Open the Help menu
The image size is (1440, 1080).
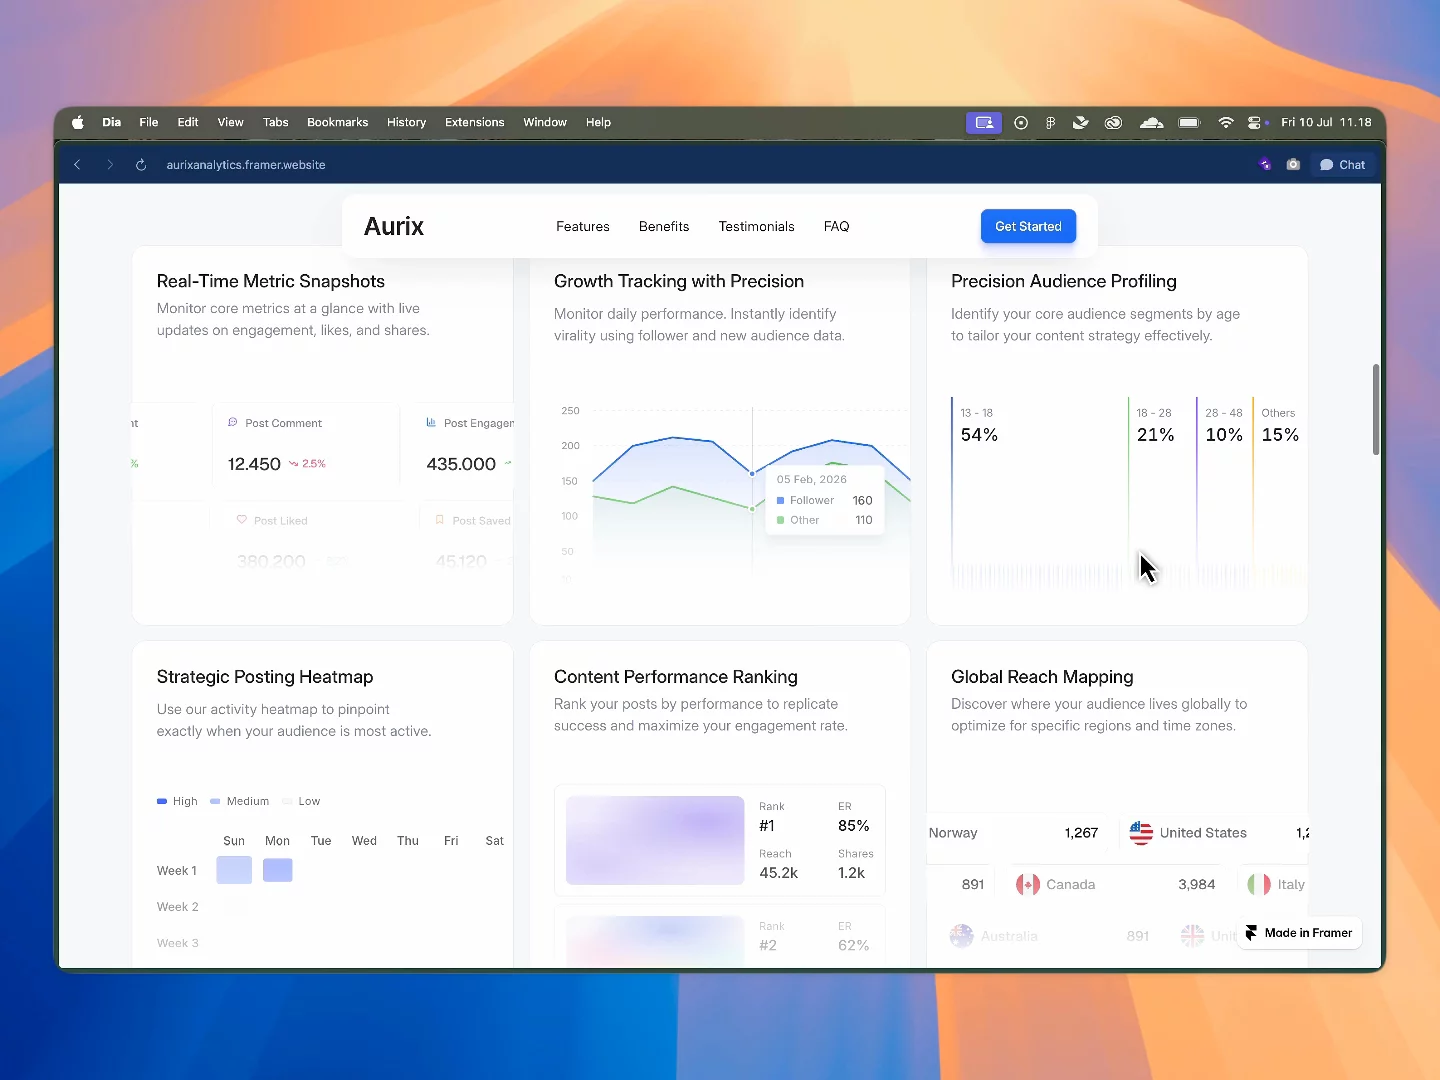coord(599,122)
